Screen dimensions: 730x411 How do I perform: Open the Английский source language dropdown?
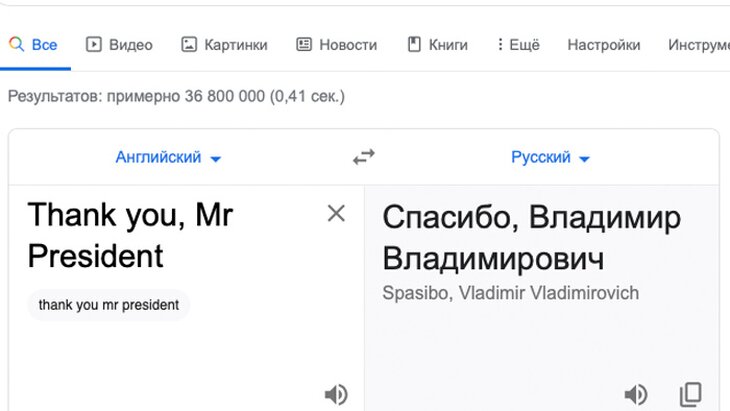pos(168,157)
